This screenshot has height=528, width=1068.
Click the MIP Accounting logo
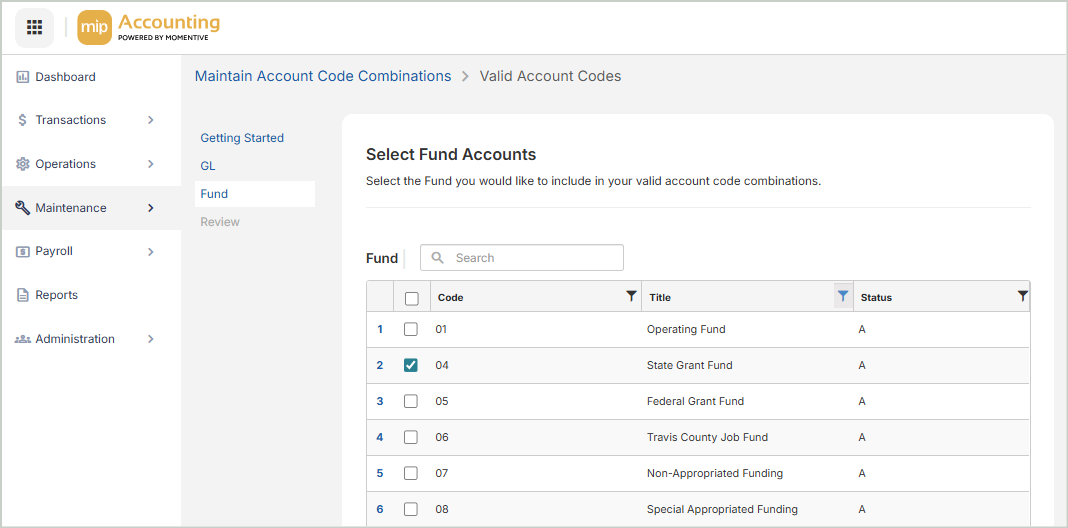149,27
